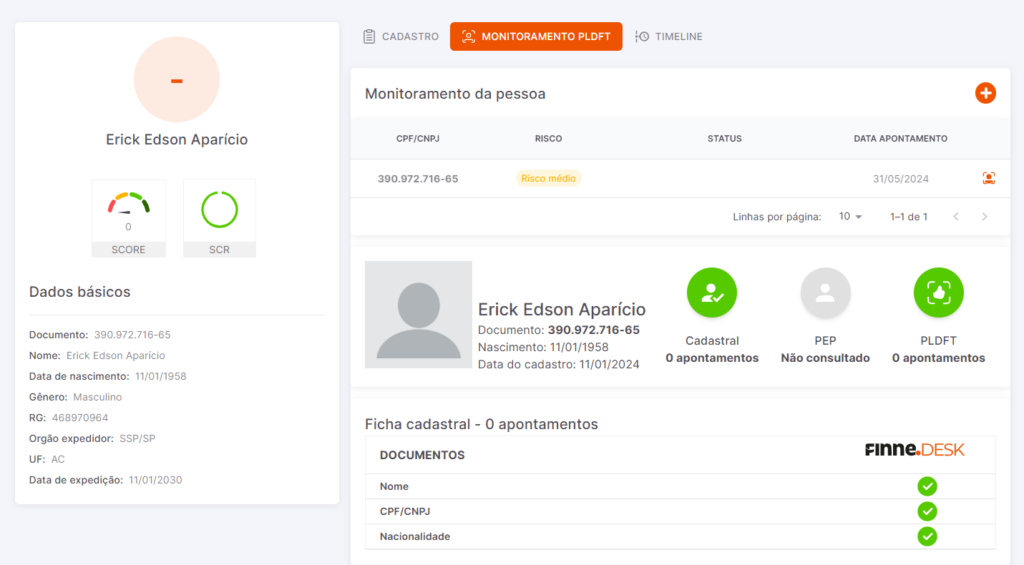This screenshot has height=565, width=1024.
Task: Click the green check mark for Nacionalidade
Action: tap(927, 536)
